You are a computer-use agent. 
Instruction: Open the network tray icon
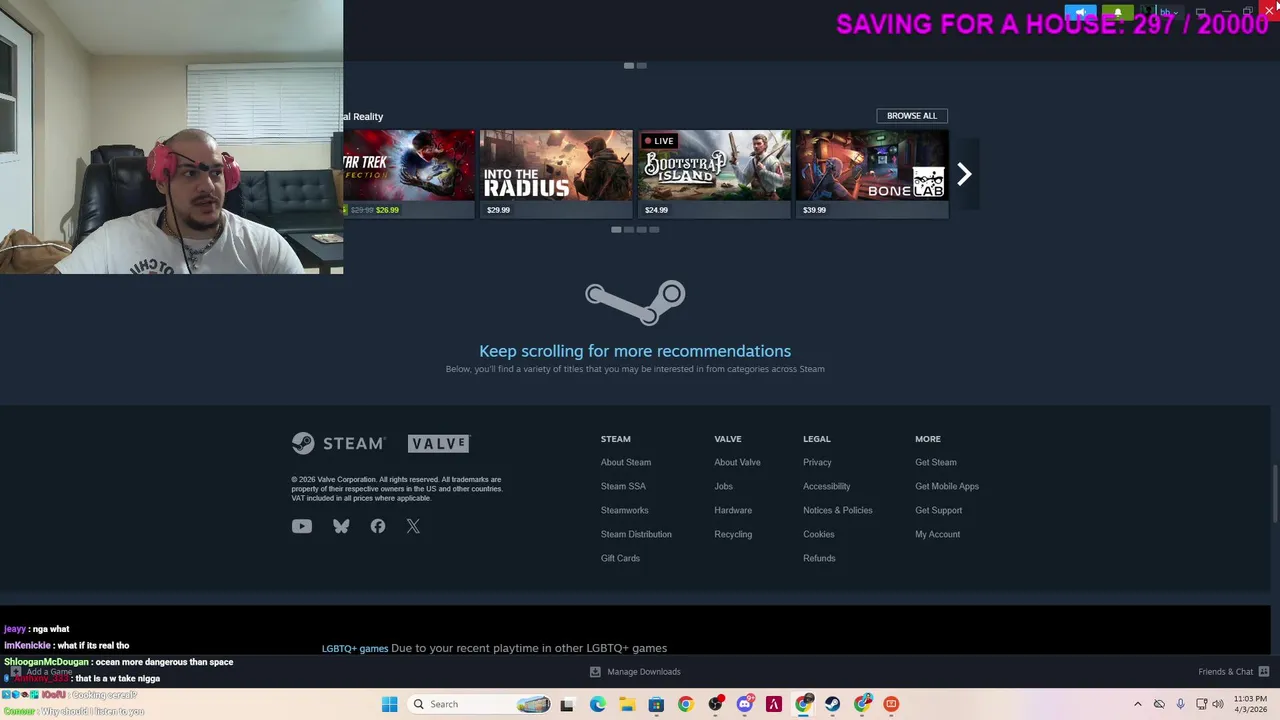pos(1201,704)
